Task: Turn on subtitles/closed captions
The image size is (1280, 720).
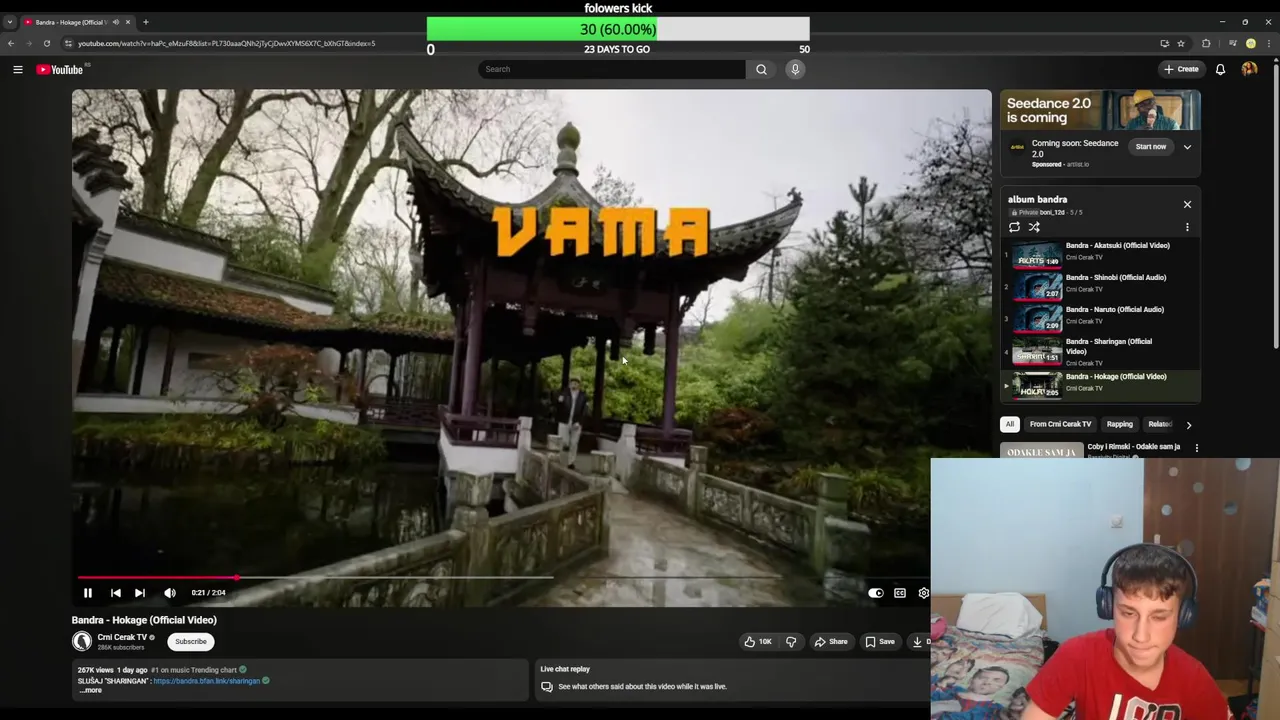Action: pos(900,593)
